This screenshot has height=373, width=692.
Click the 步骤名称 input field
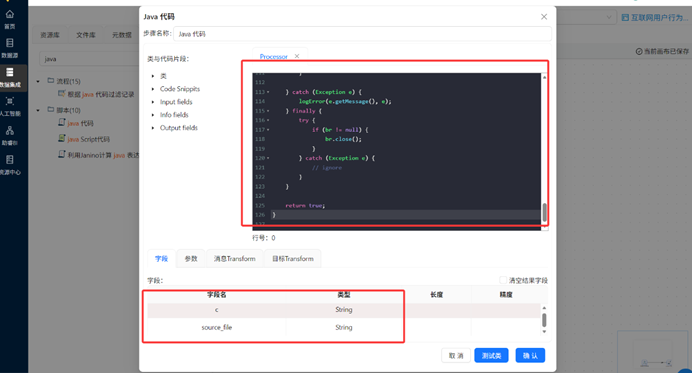pyautogui.click(x=362, y=34)
